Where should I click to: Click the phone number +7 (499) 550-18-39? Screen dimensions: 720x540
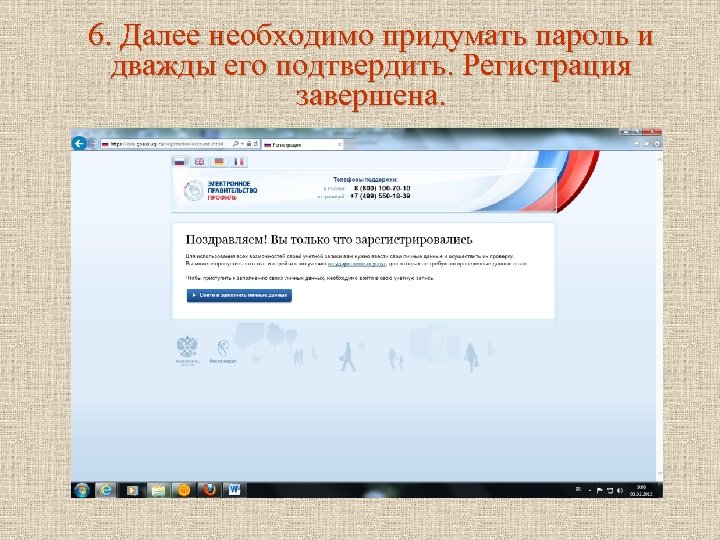[x=380, y=196]
